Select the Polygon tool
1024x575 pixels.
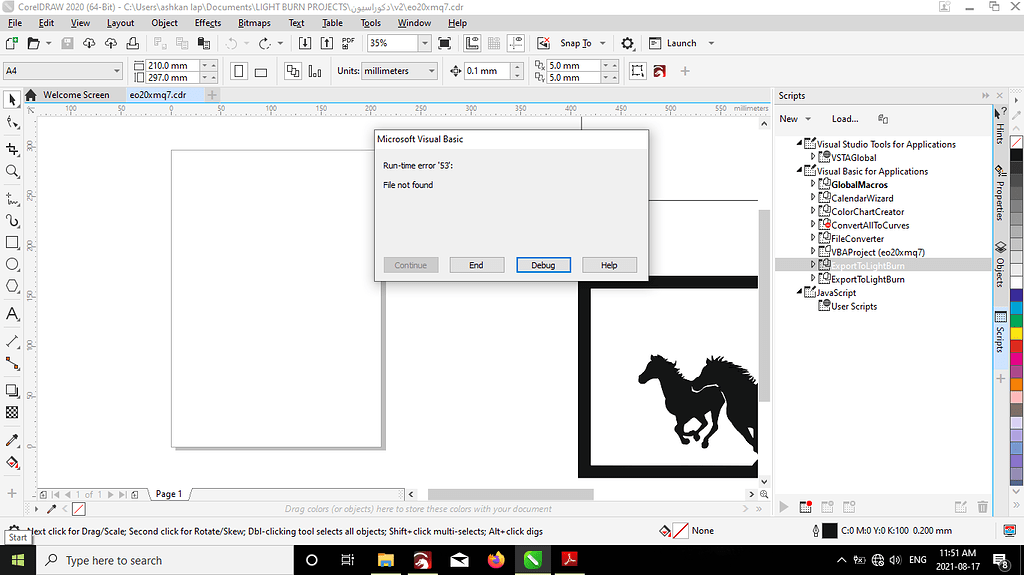12,286
